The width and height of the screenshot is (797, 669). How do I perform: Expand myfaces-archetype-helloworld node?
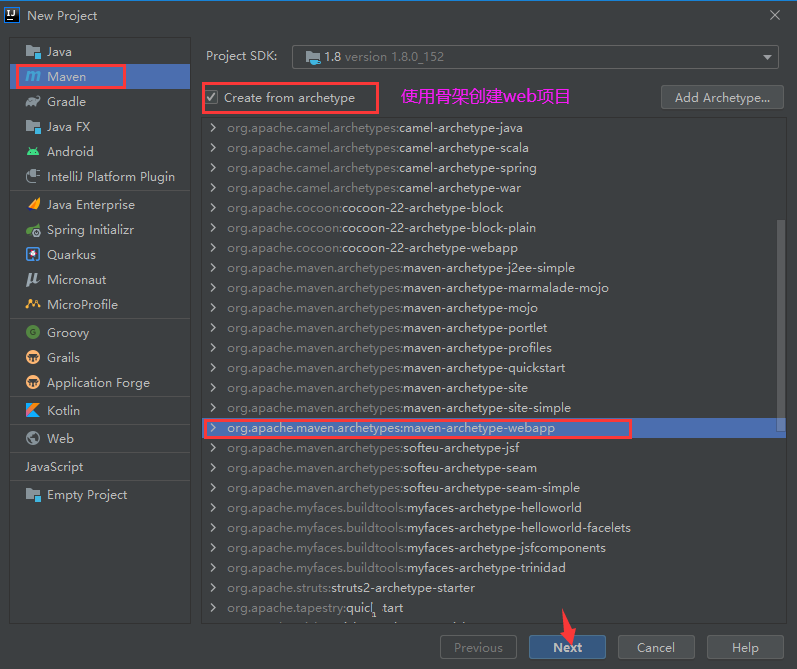pyautogui.click(x=213, y=508)
